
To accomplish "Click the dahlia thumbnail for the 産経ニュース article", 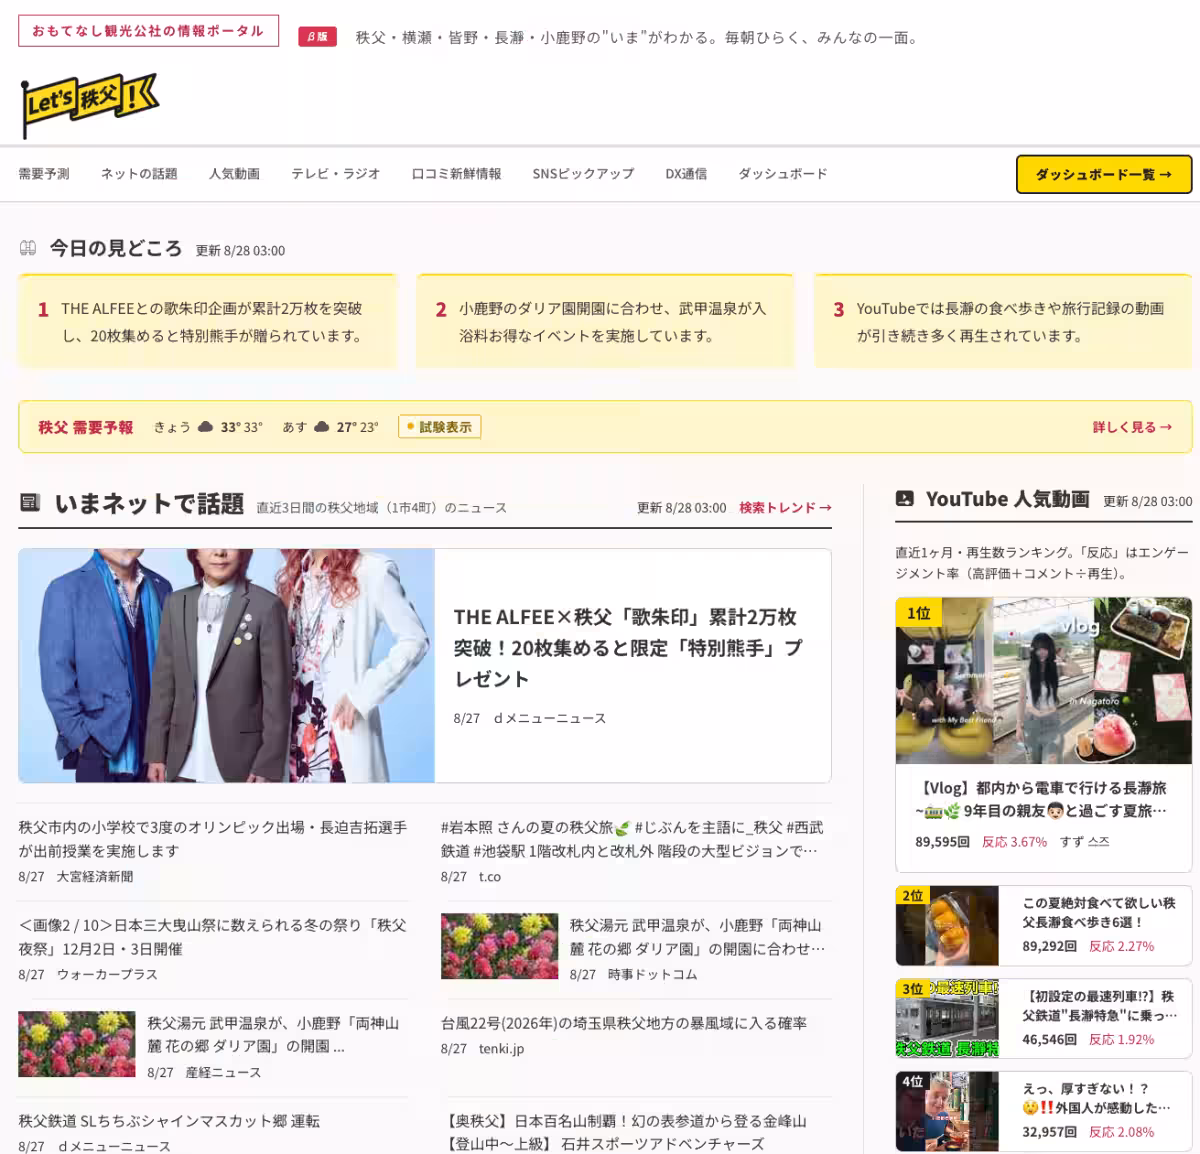I will 77,1043.
